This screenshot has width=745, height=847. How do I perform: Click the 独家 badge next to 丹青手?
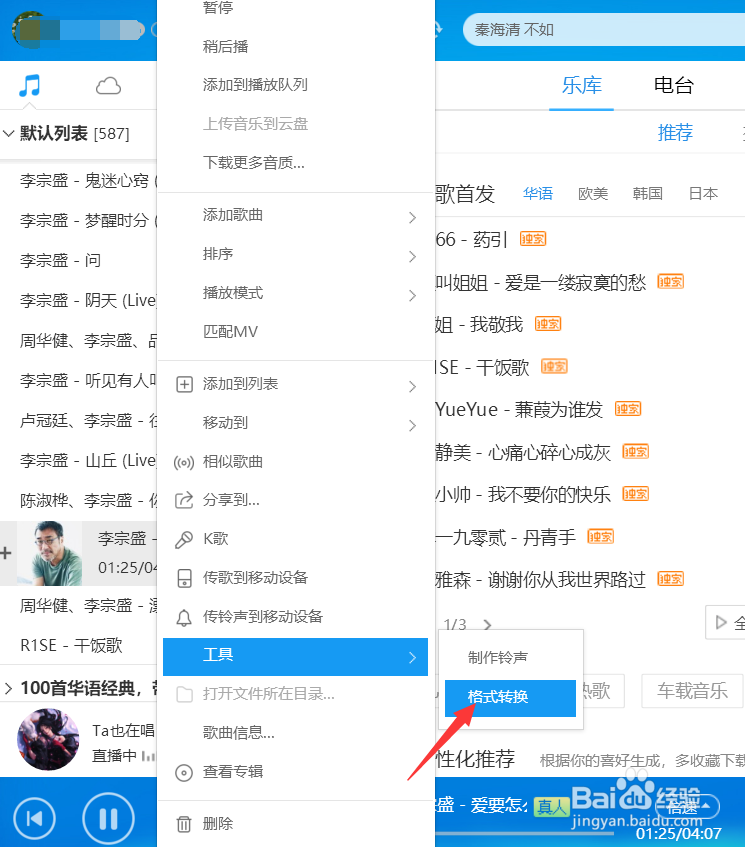click(600, 537)
